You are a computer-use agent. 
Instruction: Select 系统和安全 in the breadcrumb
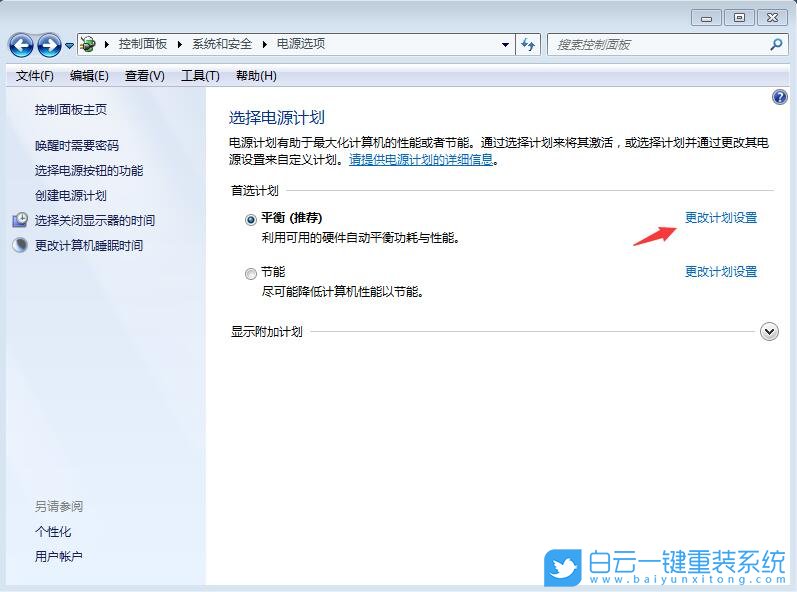coord(222,44)
